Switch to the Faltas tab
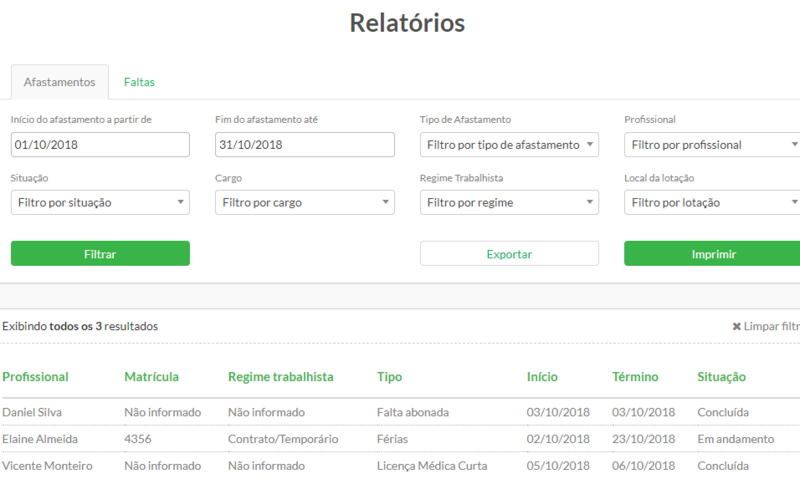Image resolution: width=800 pixels, height=479 pixels. (x=139, y=82)
